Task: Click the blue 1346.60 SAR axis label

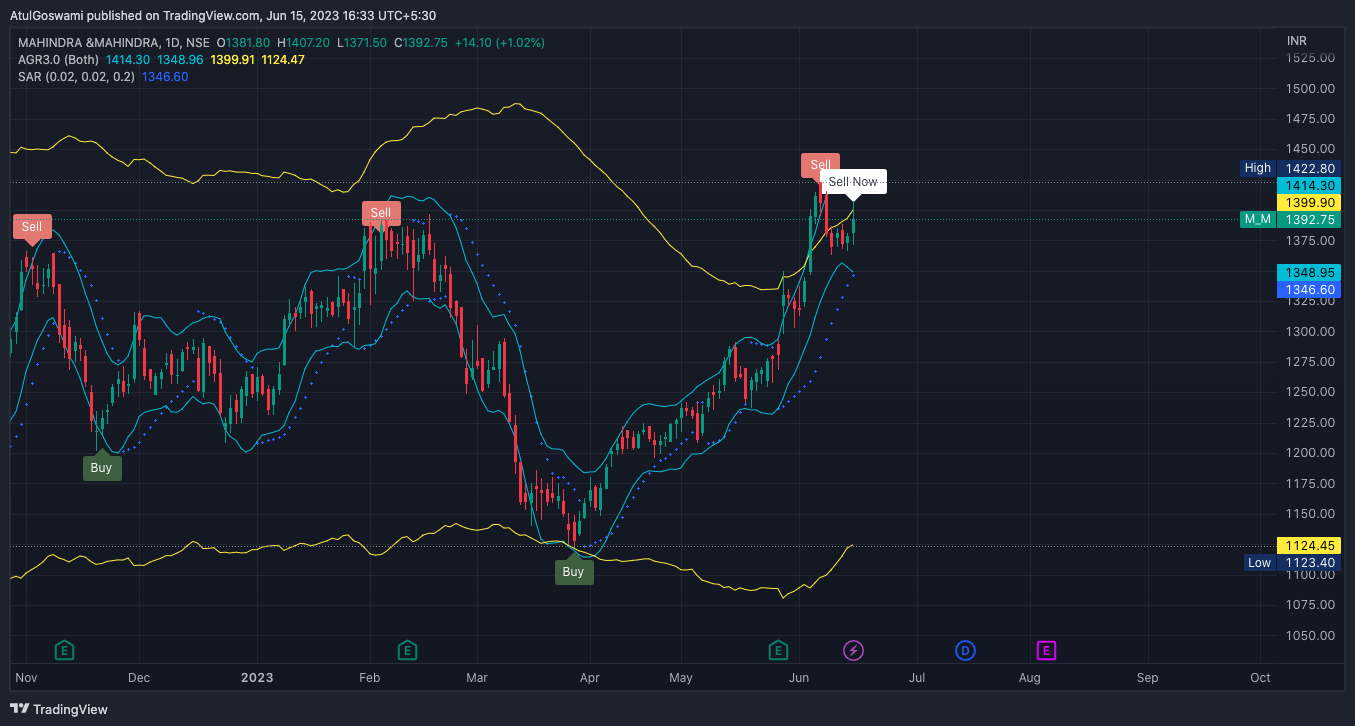Action: (1310, 290)
